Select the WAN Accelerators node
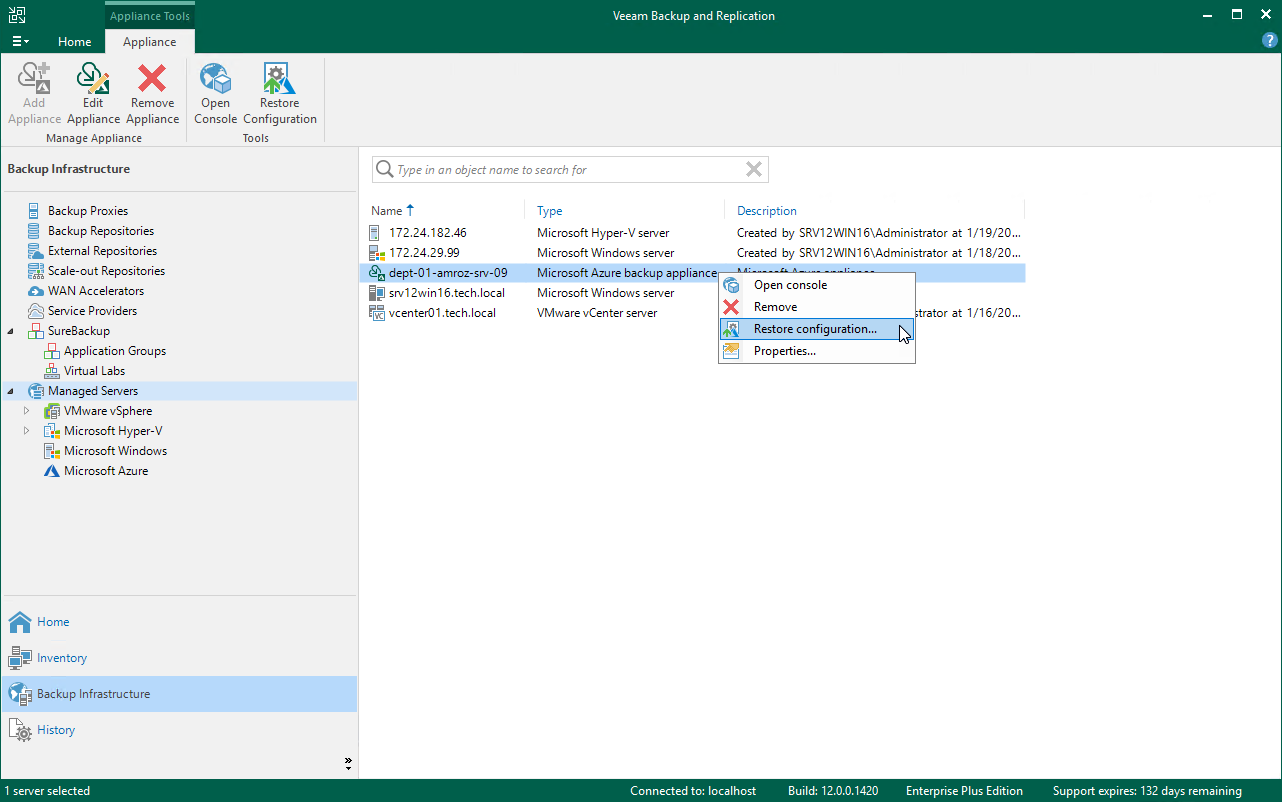 click(x=95, y=291)
